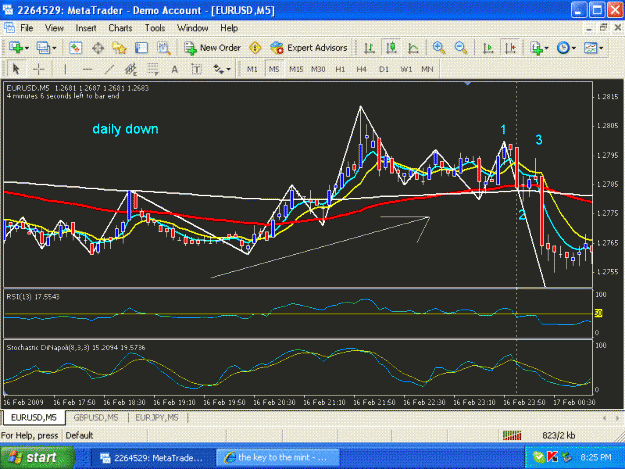
Task: Open the View menu
Action: coord(54,28)
